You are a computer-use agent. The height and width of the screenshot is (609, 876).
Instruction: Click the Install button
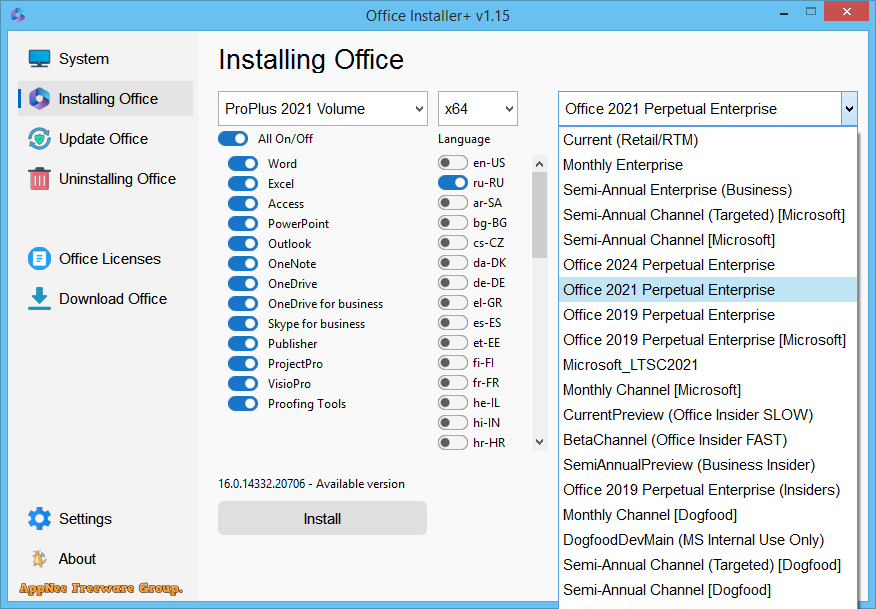(322, 518)
